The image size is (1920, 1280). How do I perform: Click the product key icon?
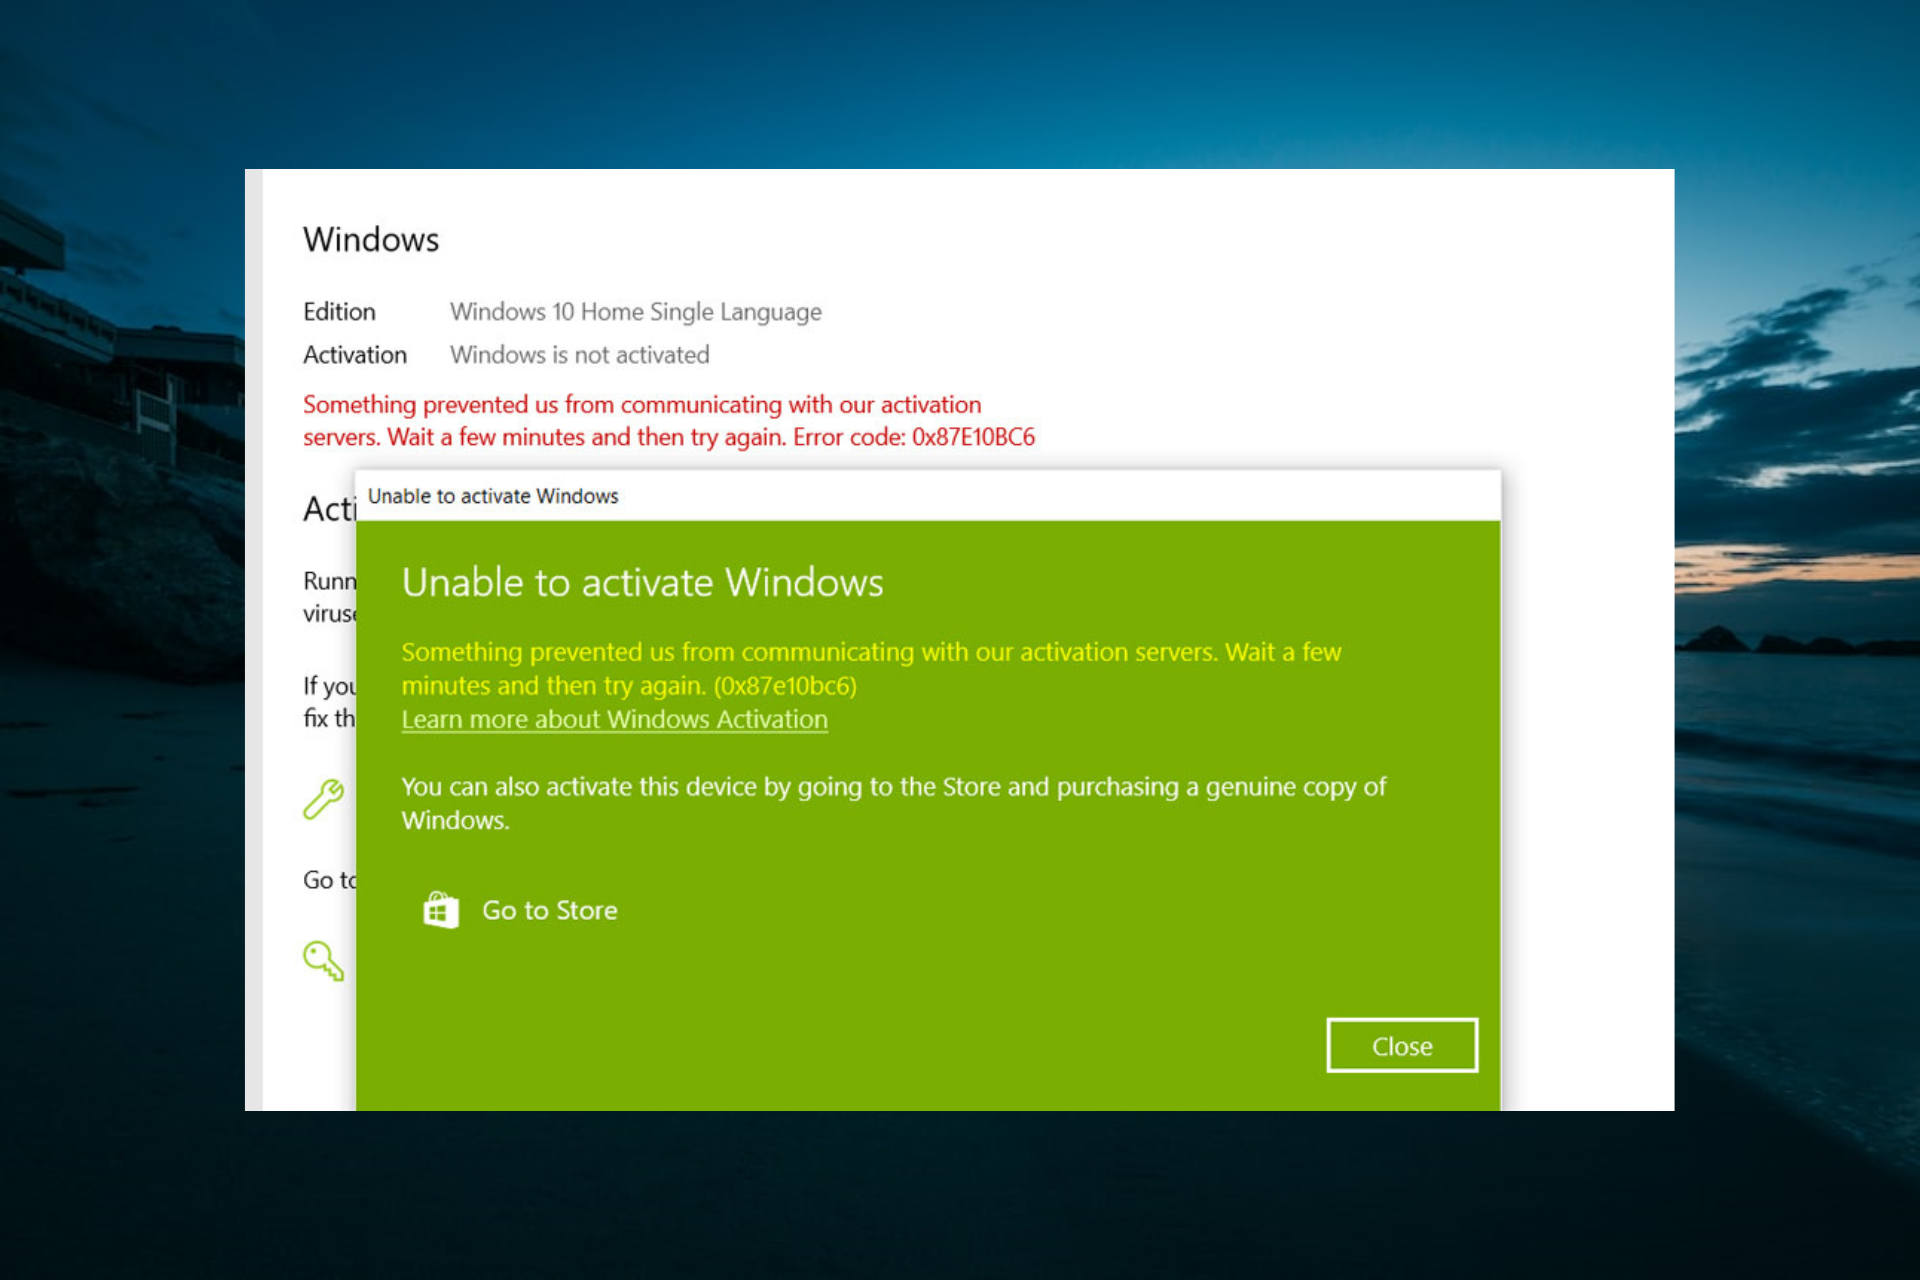tap(324, 960)
